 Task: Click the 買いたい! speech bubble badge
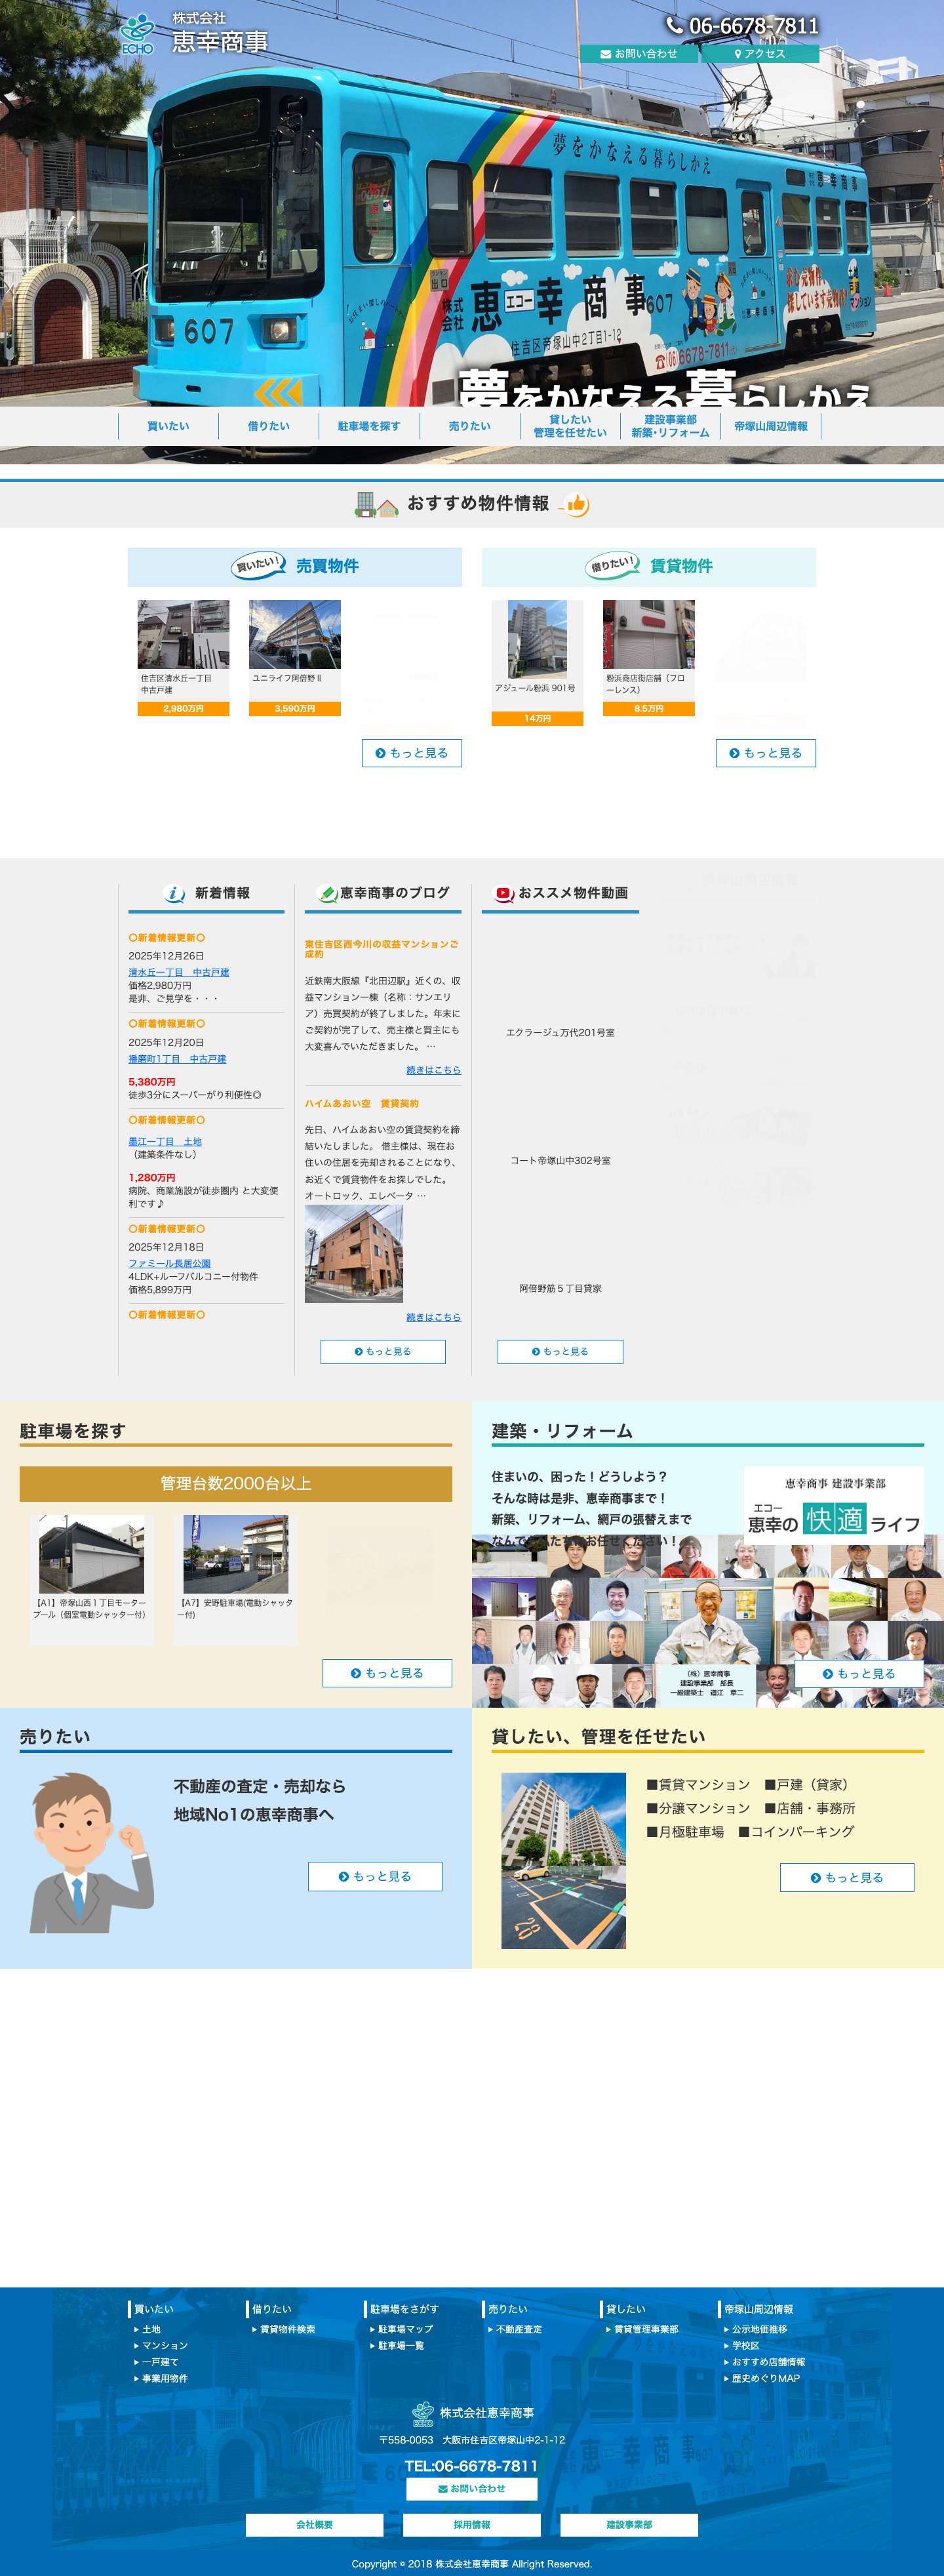(x=259, y=565)
